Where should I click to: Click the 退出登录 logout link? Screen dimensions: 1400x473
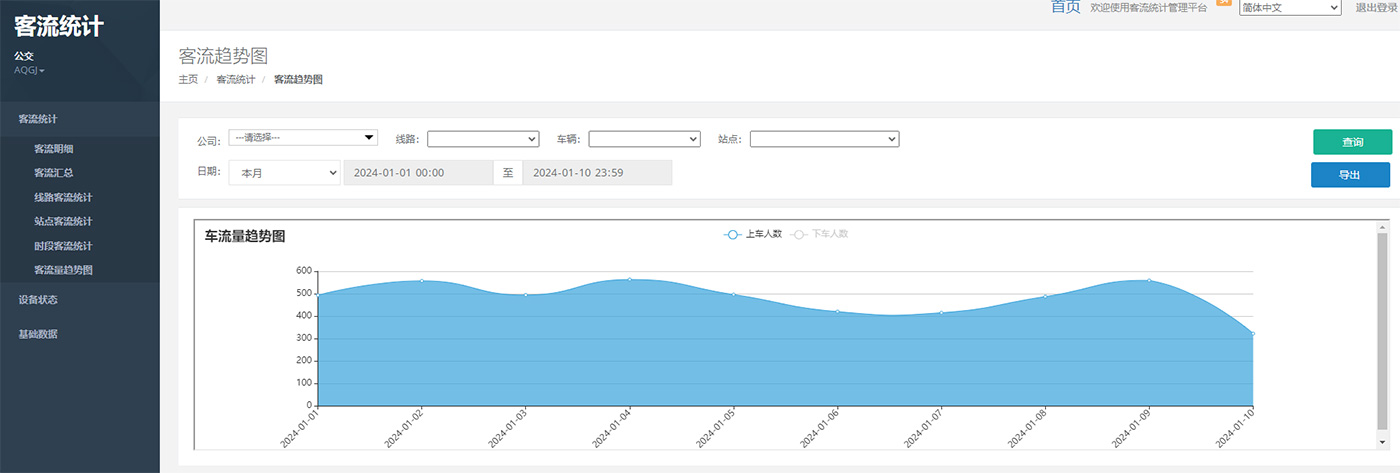[x=1377, y=8]
